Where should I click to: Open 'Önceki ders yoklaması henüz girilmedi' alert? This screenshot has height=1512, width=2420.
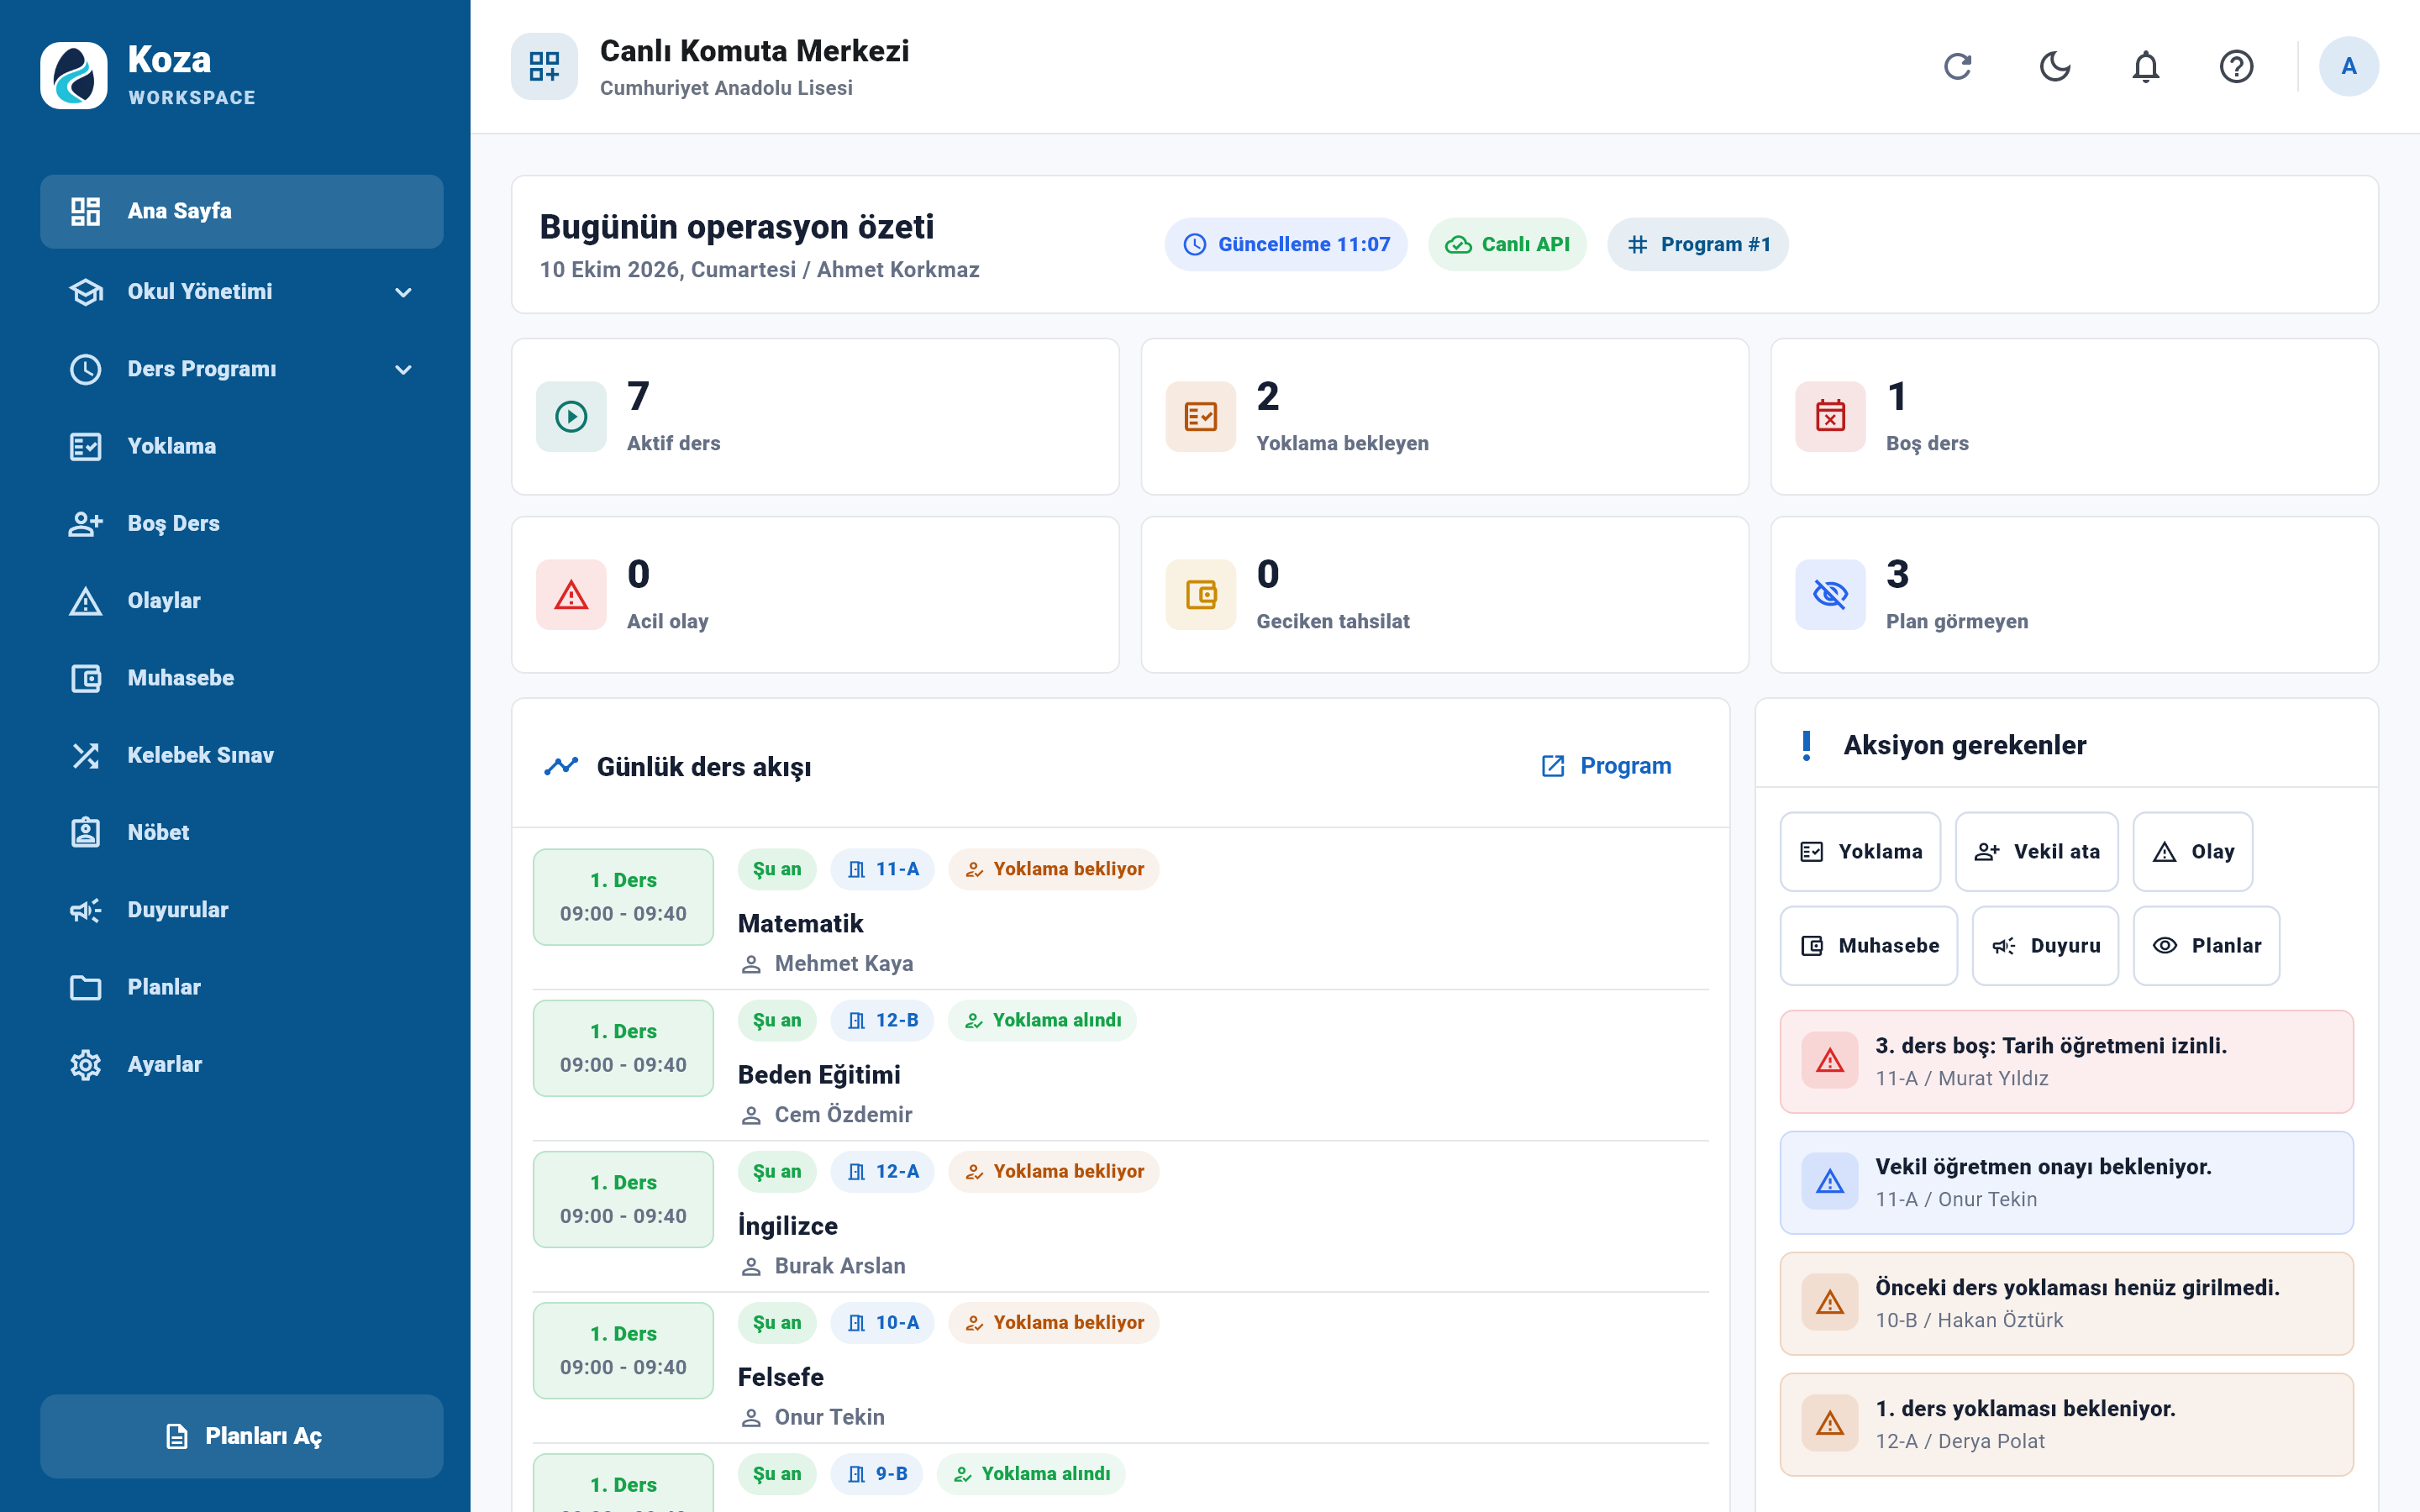point(2066,1303)
